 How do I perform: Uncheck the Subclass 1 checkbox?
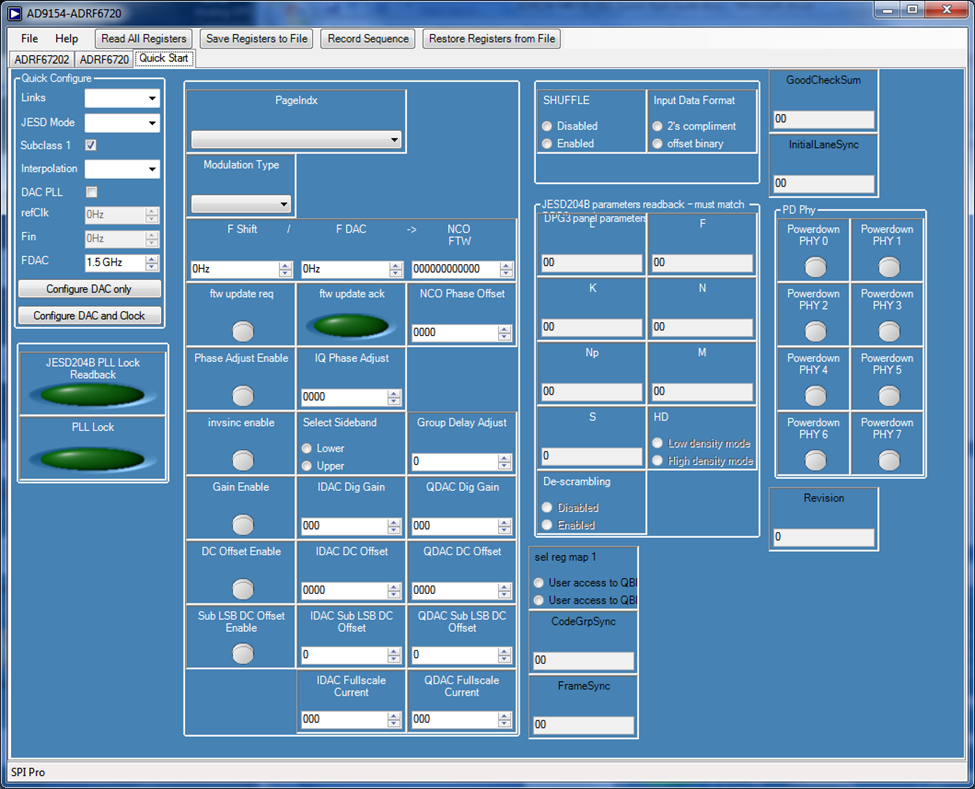91,146
